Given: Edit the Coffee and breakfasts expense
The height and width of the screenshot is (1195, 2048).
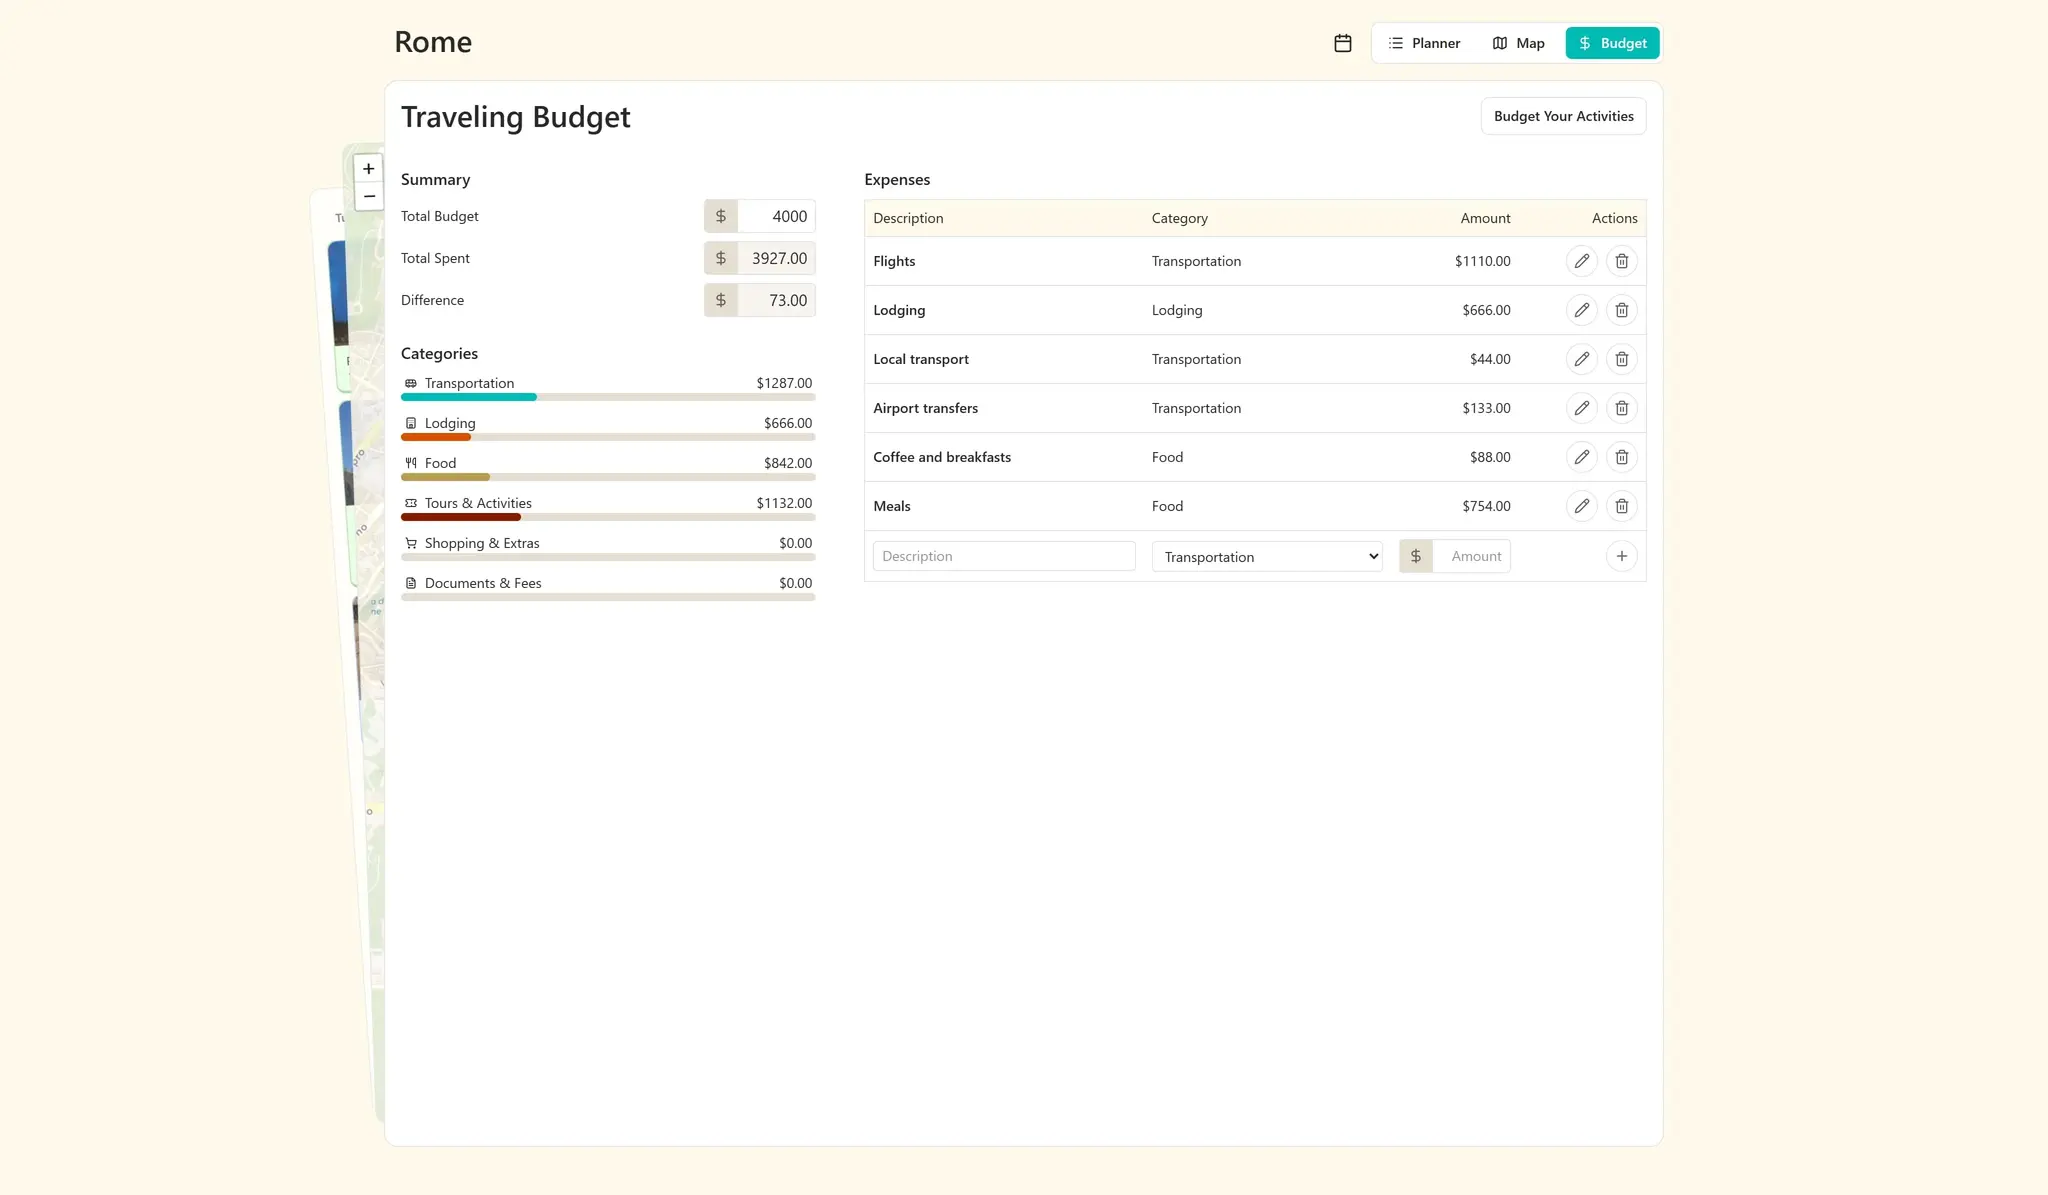Looking at the screenshot, I should point(1581,457).
